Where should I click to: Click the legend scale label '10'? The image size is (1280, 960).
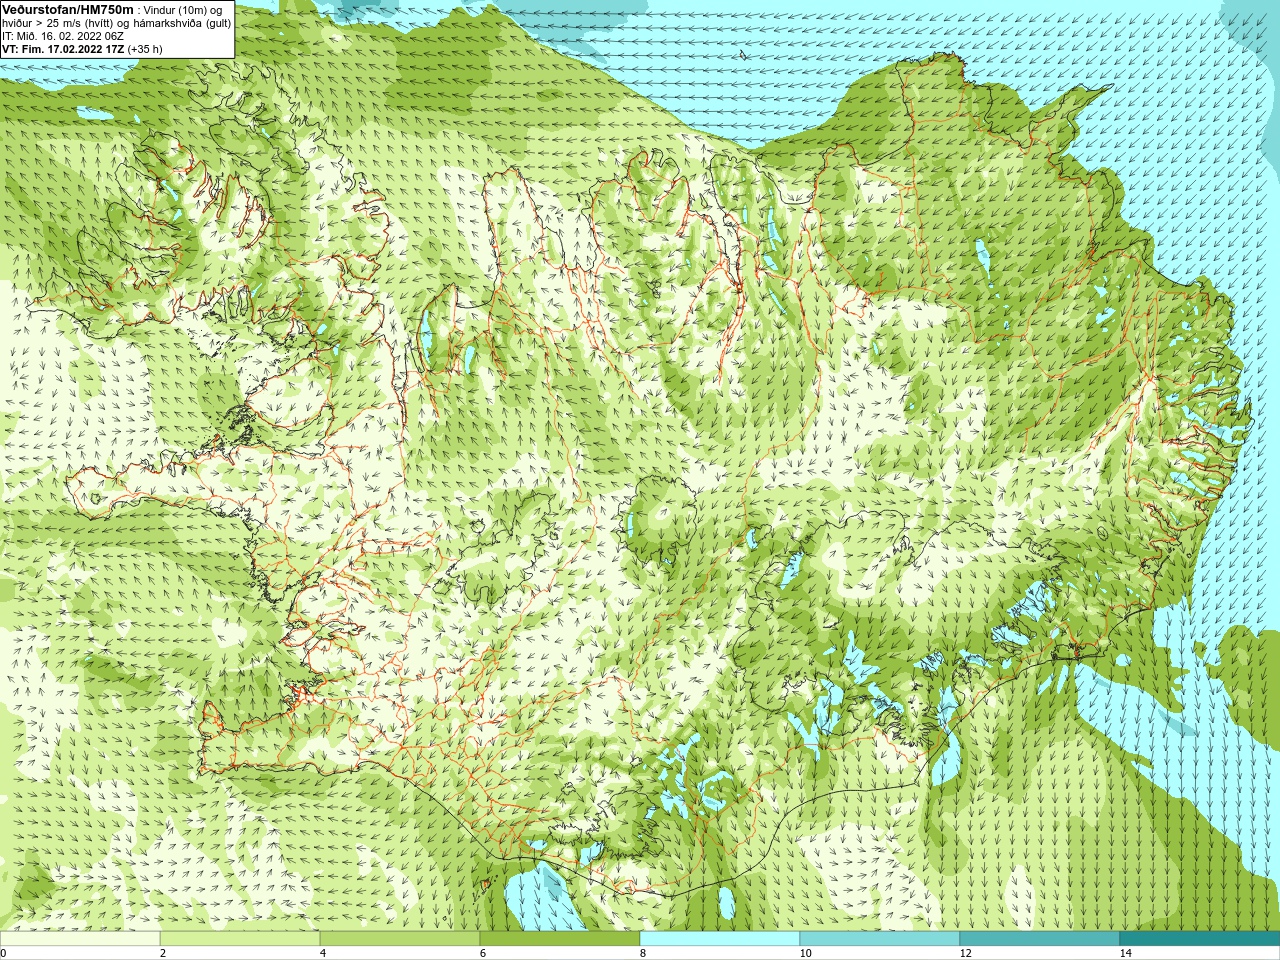(805, 953)
